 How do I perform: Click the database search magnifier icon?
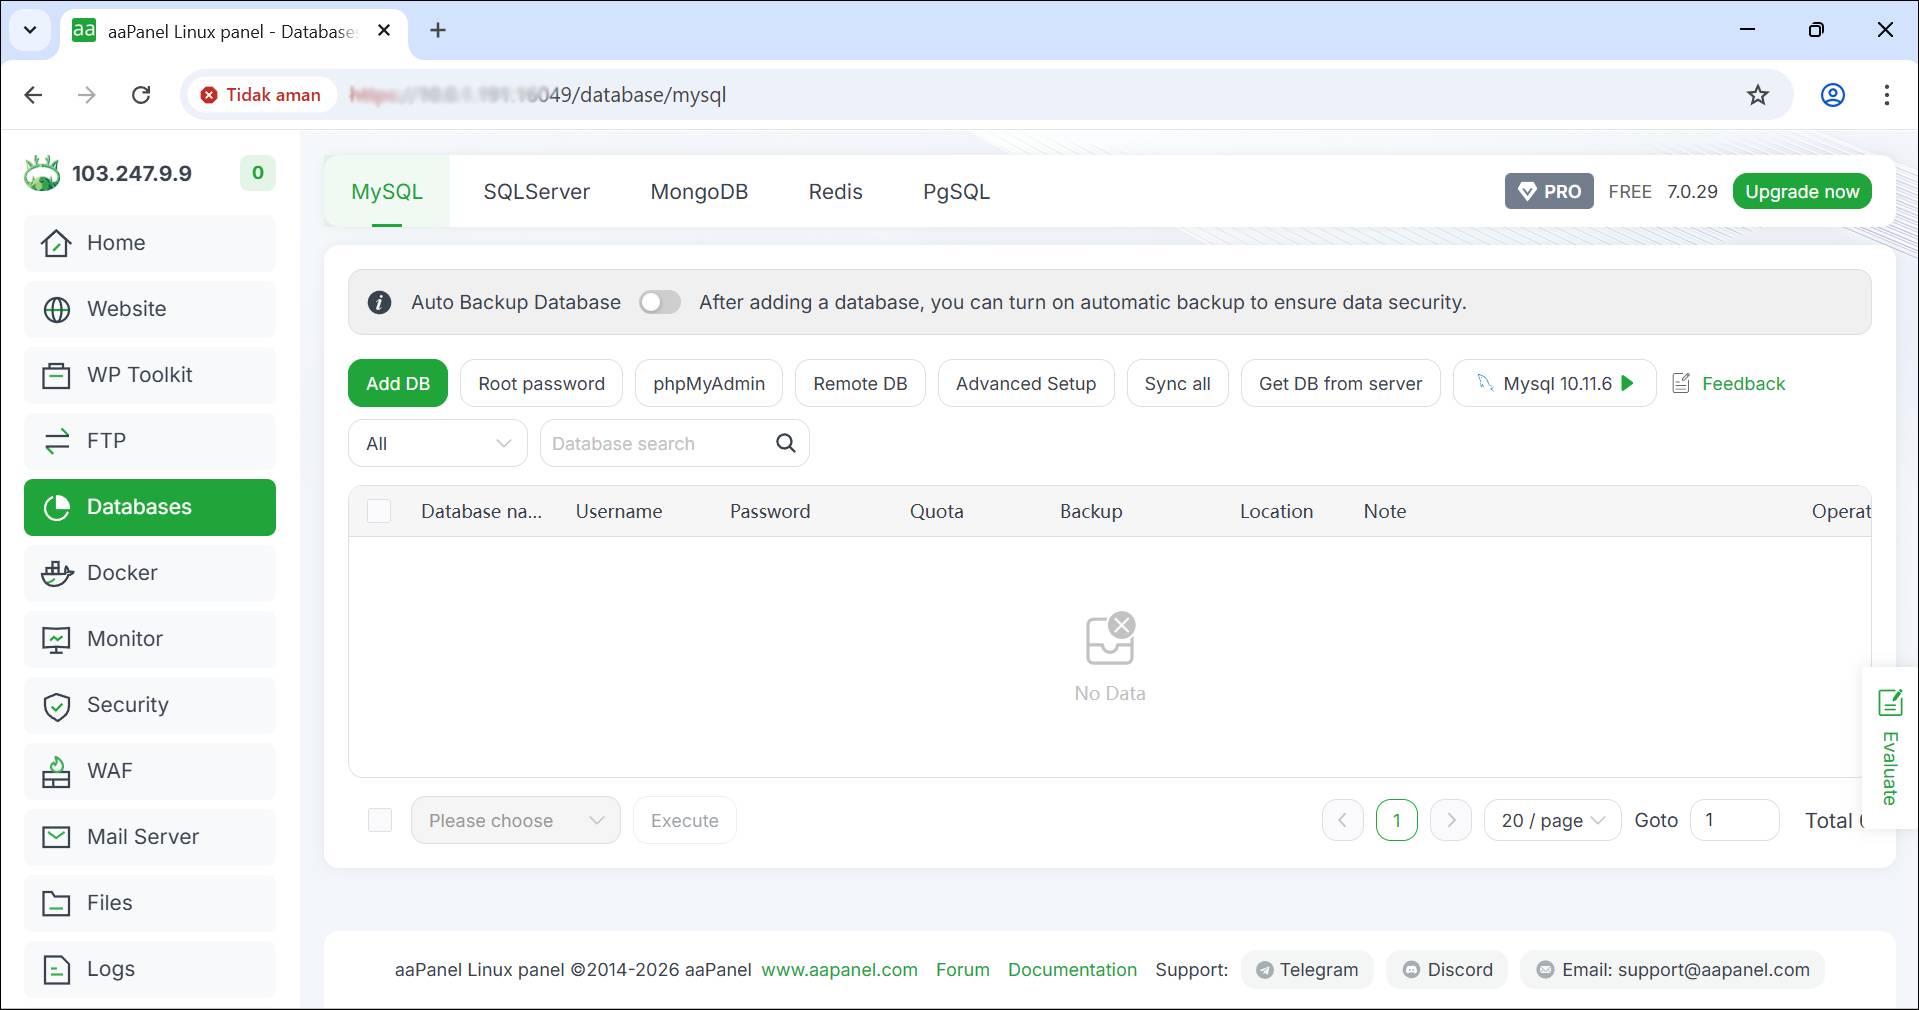click(x=786, y=443)
